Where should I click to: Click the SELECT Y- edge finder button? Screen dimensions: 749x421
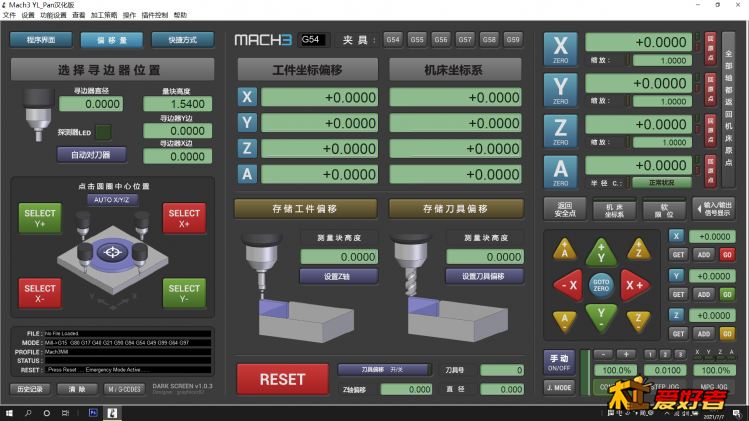184,293
